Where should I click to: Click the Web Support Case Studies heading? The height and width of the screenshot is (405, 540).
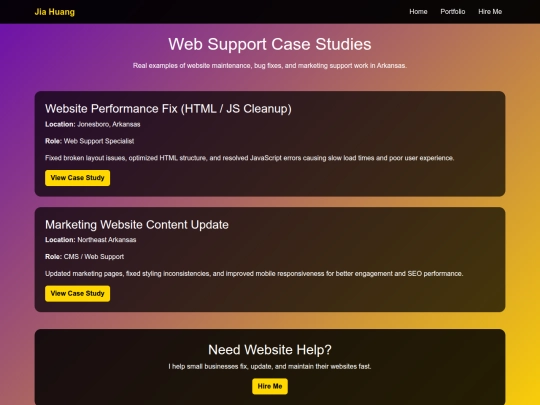(270, 44)
